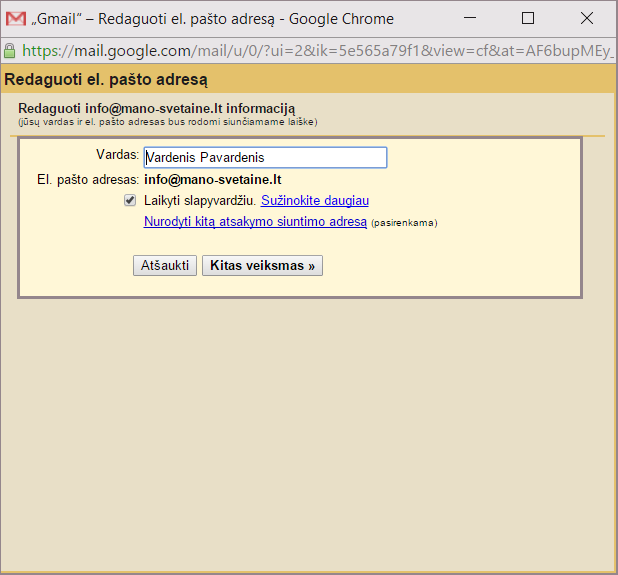Screen dimensions: 618x575
Task: Click the '(pasirenkama)' optional note text
Action: (404, 223)
